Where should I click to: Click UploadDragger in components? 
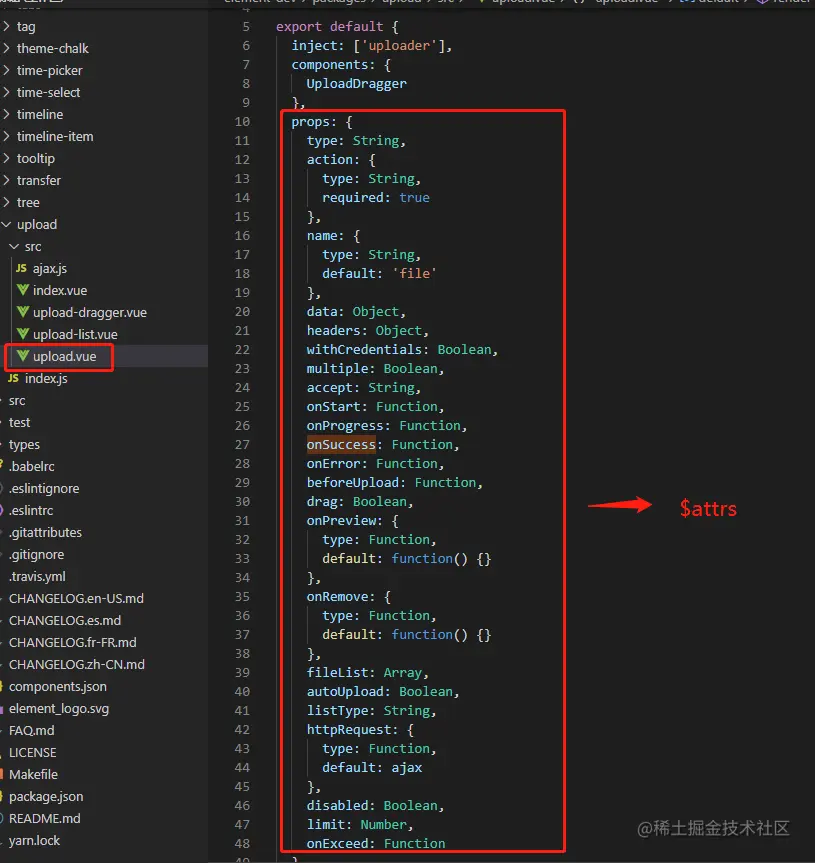coord(357,84)
